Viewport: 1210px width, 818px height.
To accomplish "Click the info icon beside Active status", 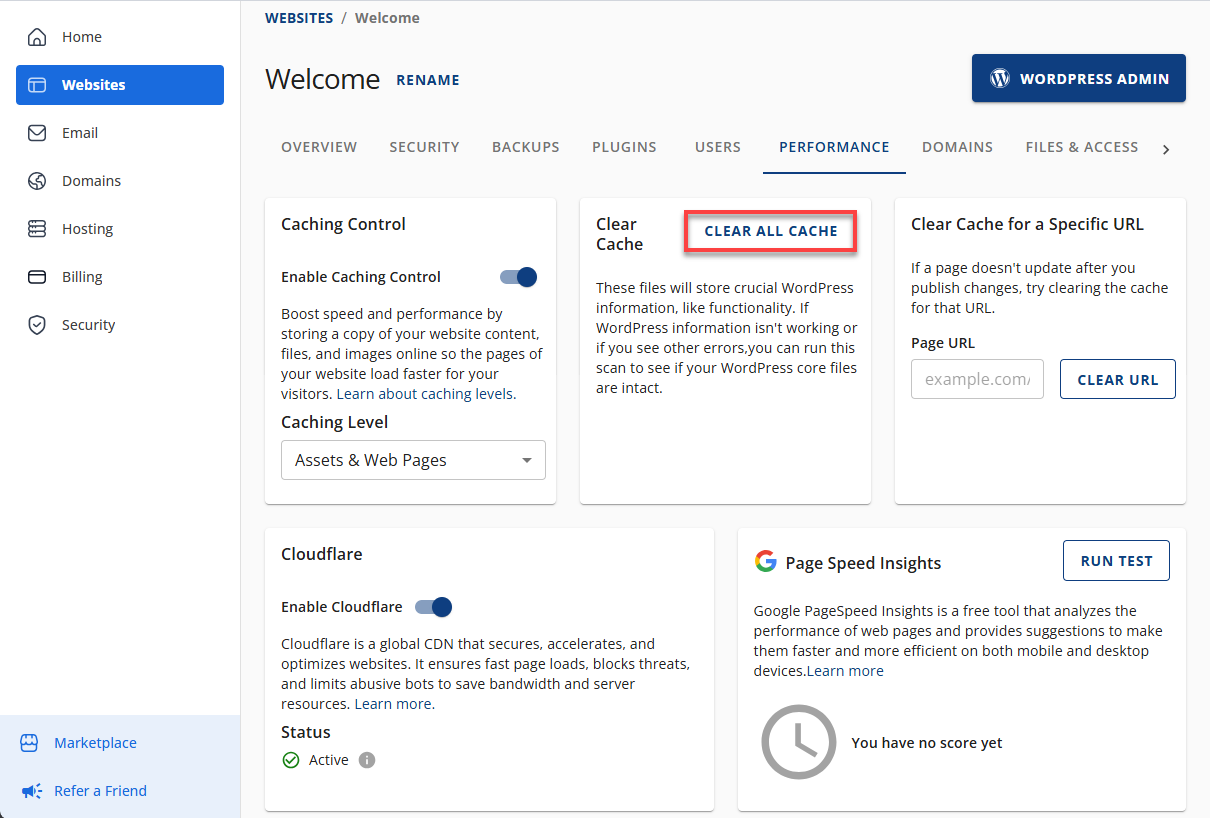I will click(x=367, y=760).
